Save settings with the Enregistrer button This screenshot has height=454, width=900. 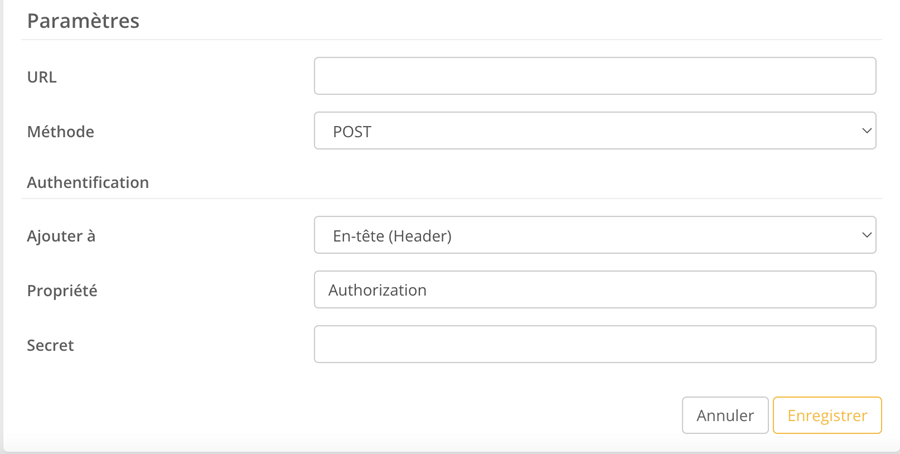coord(827,416)
